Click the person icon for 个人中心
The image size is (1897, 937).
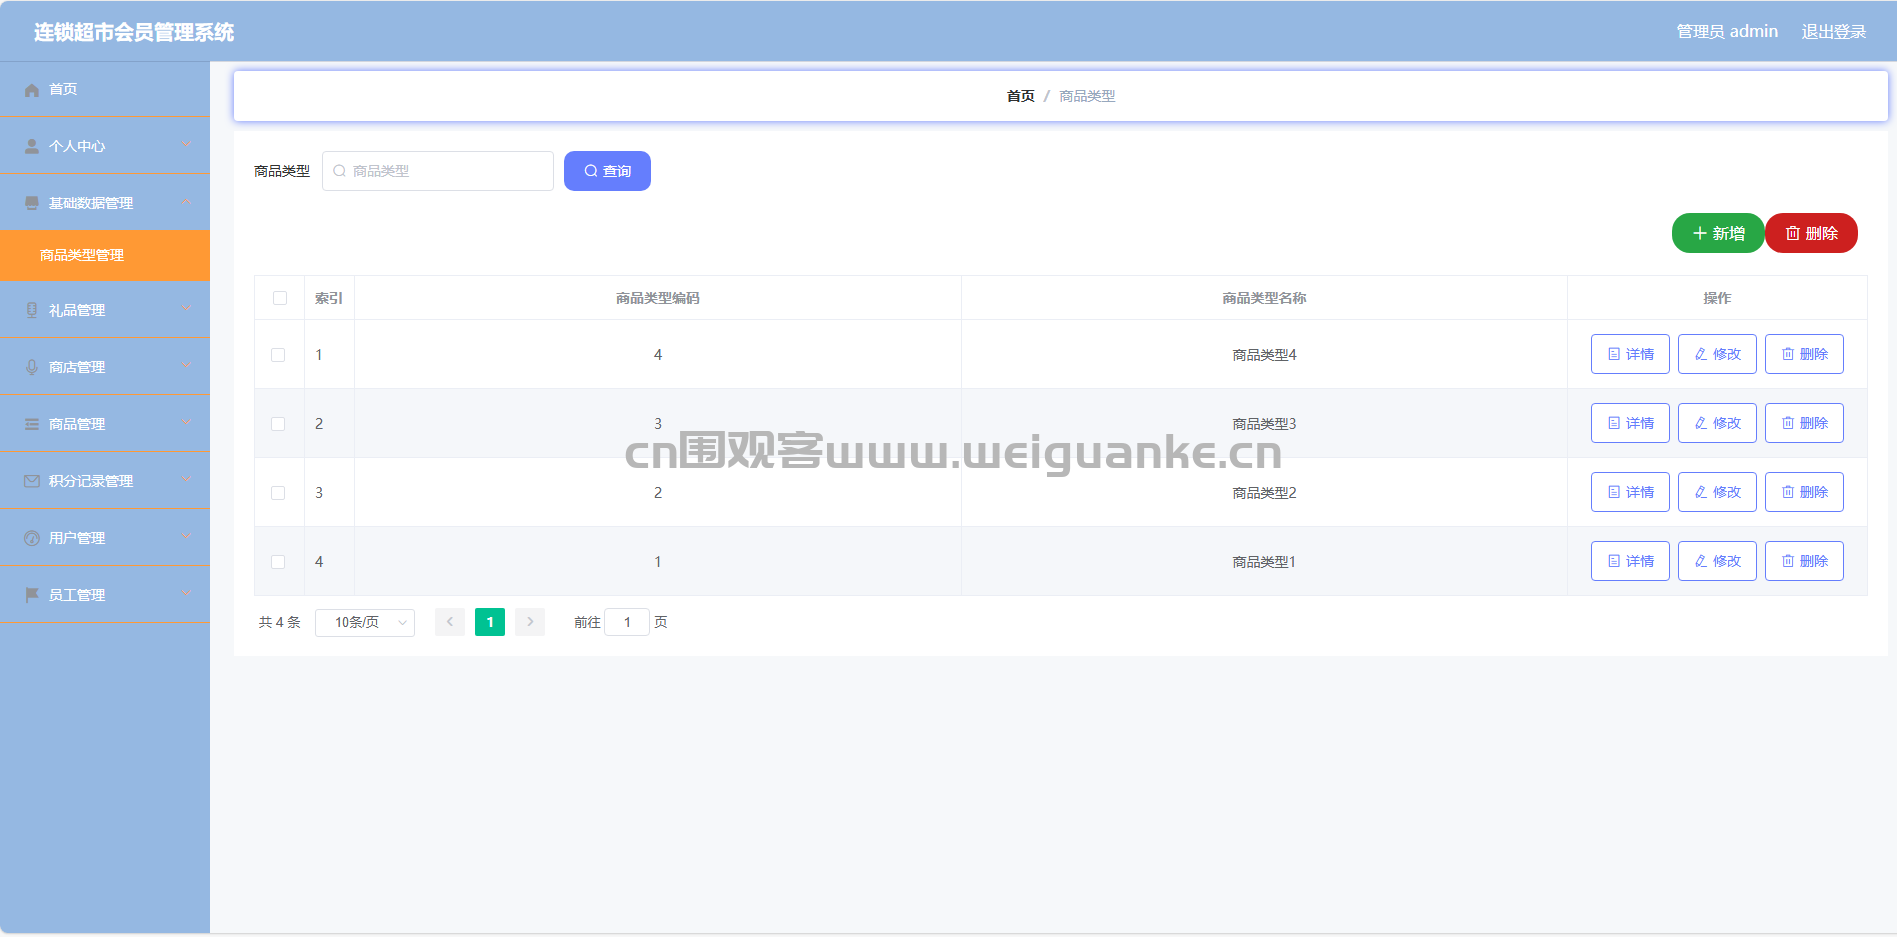tap(32, 147)
